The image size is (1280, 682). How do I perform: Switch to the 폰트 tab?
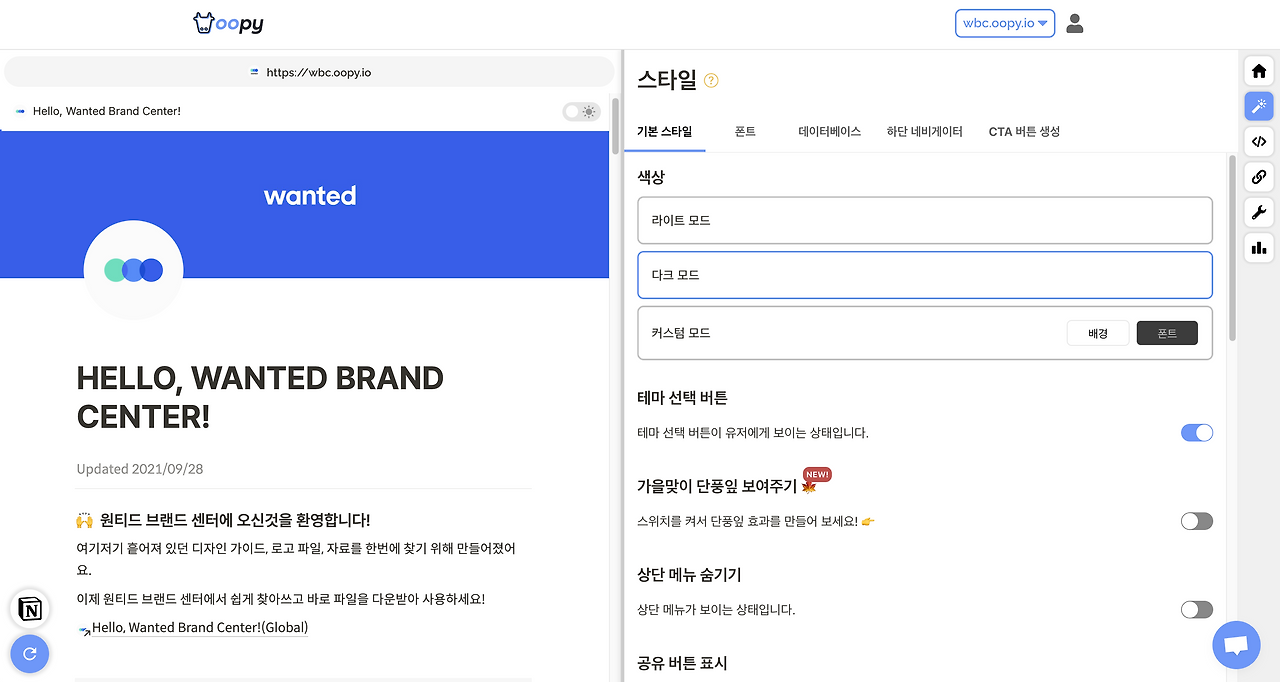tap(745, 131)
